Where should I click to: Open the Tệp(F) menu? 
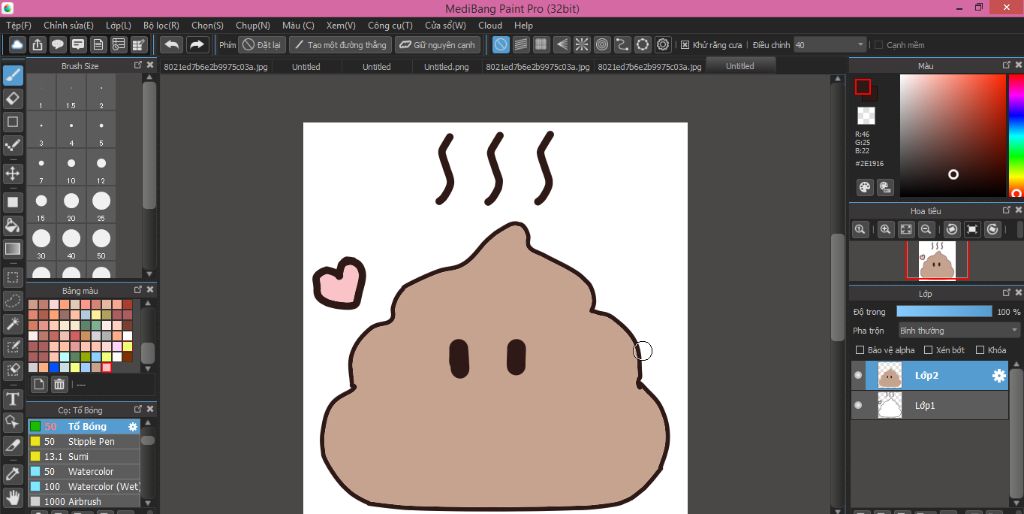[19, 25]
